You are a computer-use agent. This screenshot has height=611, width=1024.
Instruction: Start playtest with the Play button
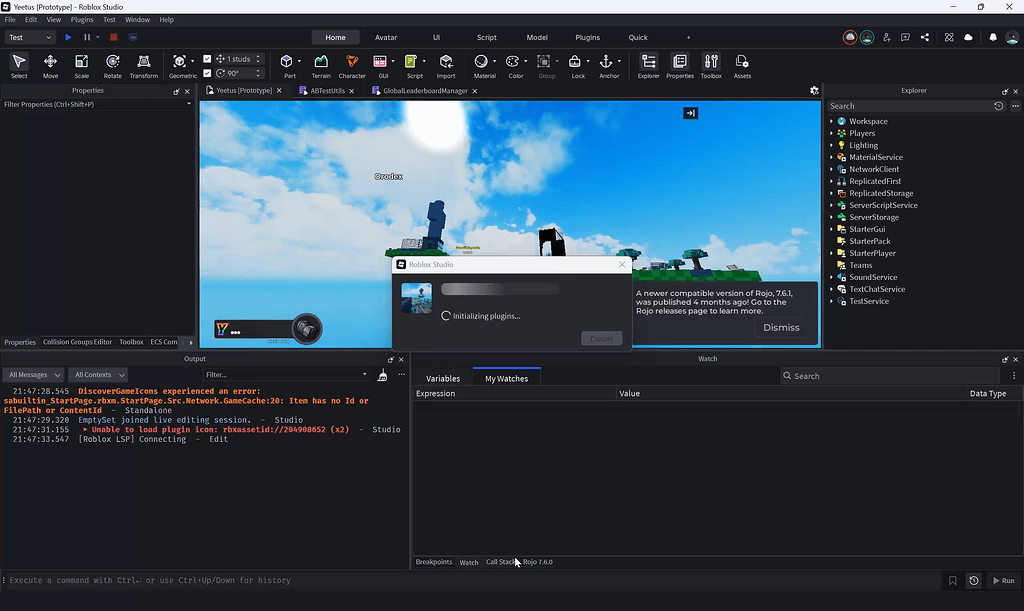pos(68,37)
